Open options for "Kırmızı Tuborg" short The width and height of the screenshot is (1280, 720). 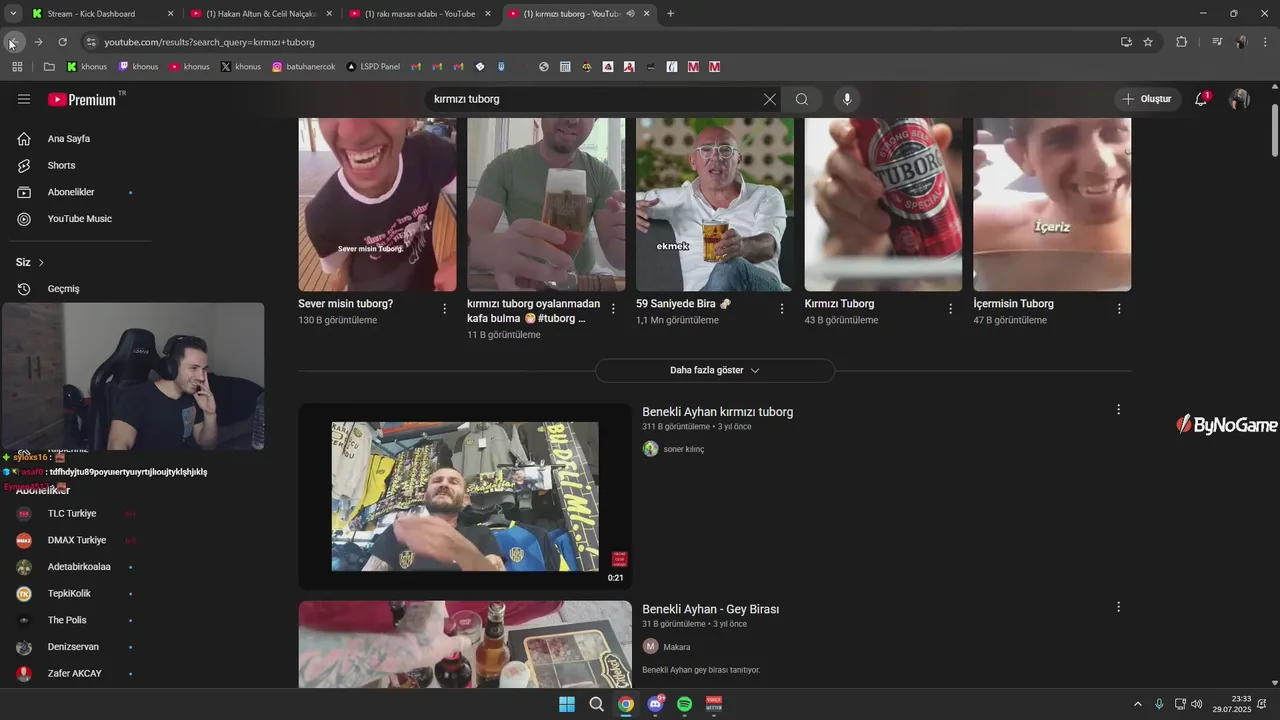coord(950,309)
